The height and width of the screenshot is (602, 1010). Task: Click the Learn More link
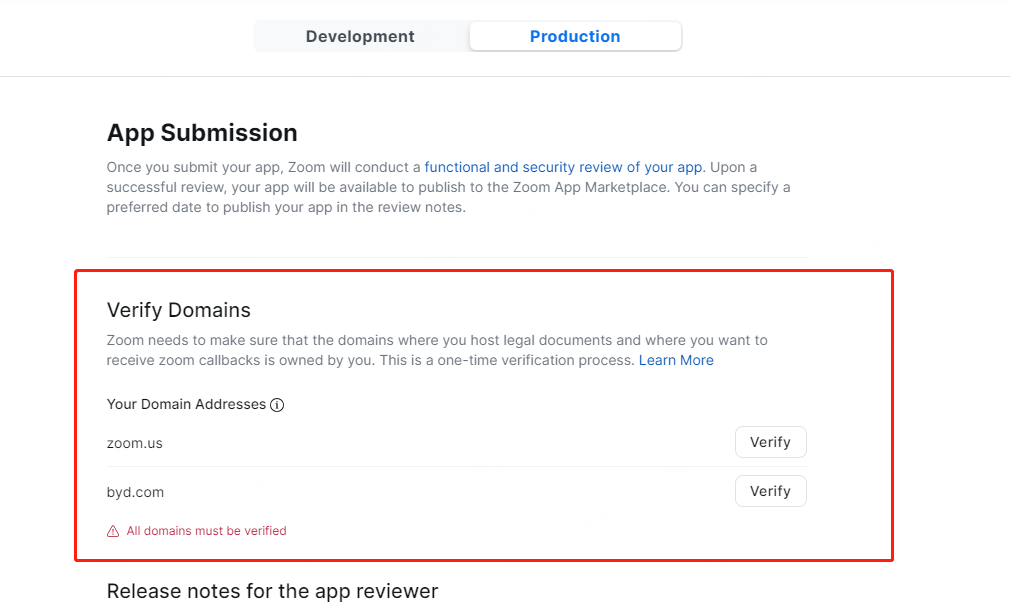tap(676, 360)
